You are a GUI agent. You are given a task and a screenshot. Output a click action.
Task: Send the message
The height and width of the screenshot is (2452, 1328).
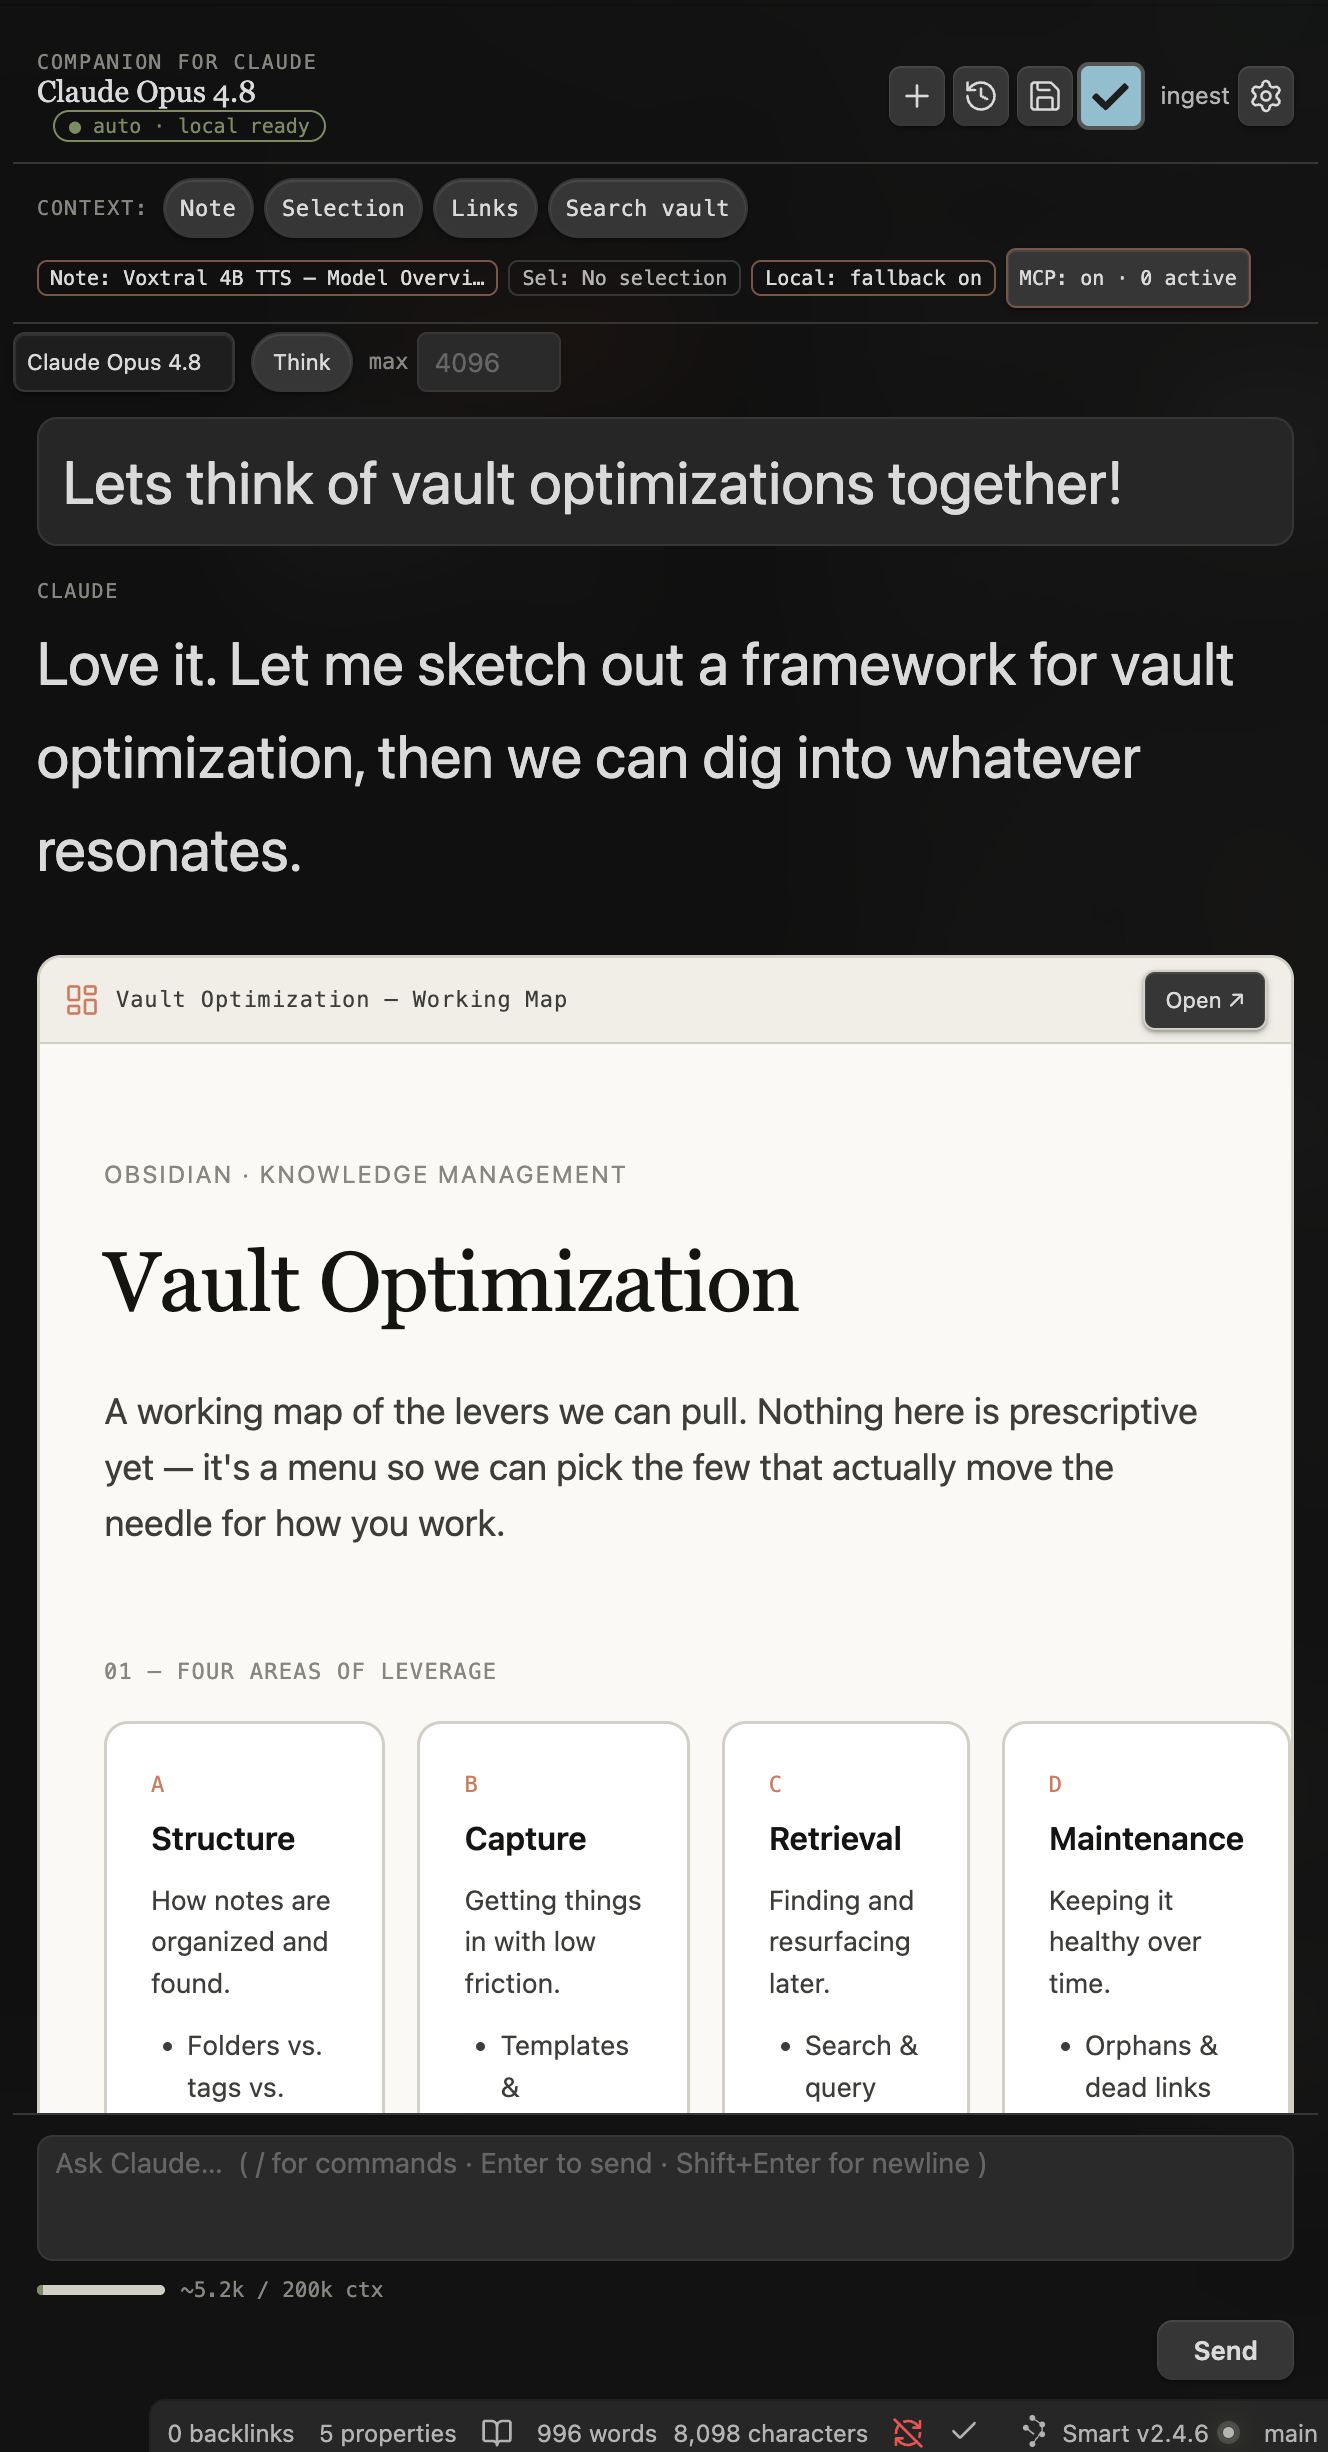coord(1225,2350)
